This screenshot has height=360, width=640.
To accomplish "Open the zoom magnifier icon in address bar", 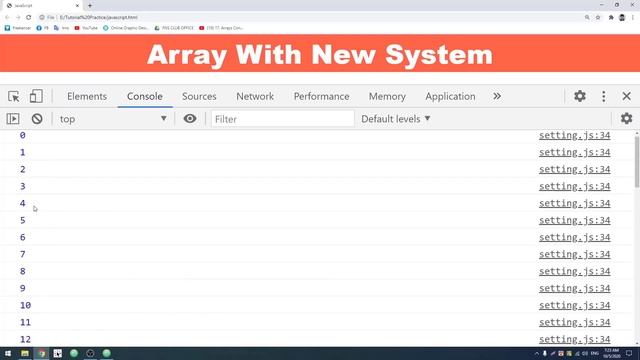I will click(587, 17).
